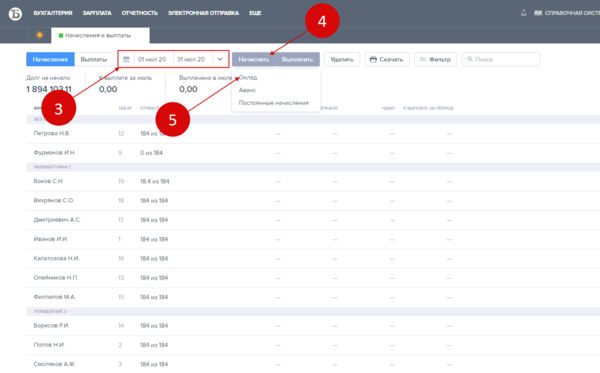This screenshot has height=373, width=600.
Task: Select employee Иванов И.И. row
Action: (x=313, y=239)
